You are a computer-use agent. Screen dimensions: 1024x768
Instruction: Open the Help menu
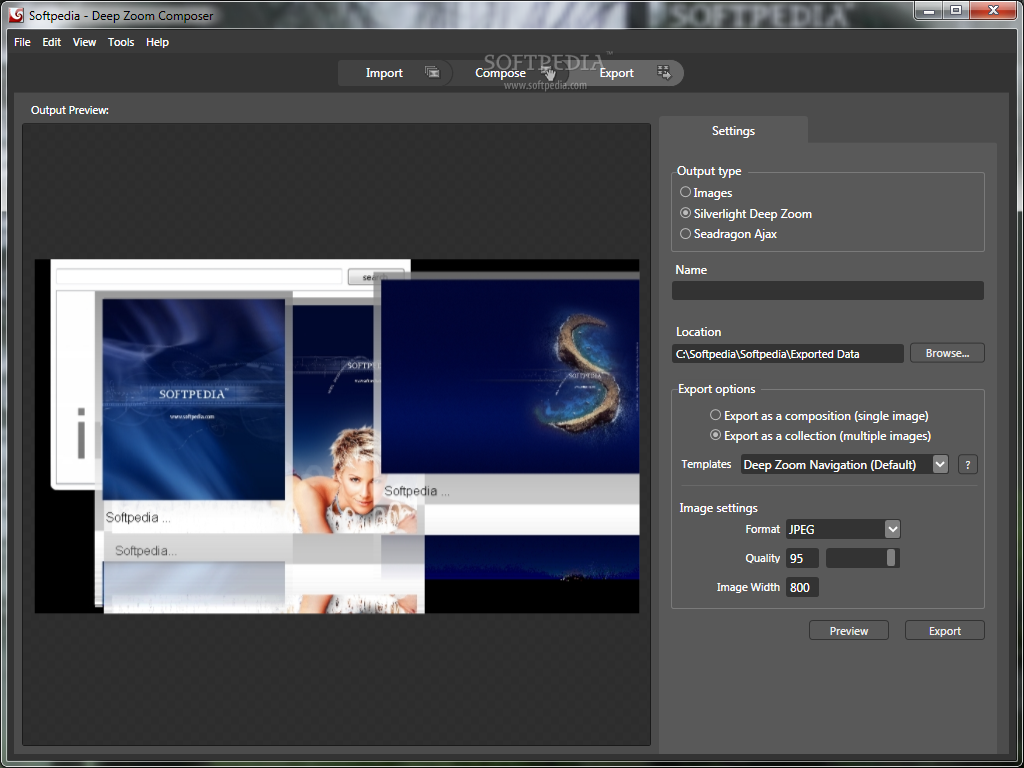pos(157,42)
